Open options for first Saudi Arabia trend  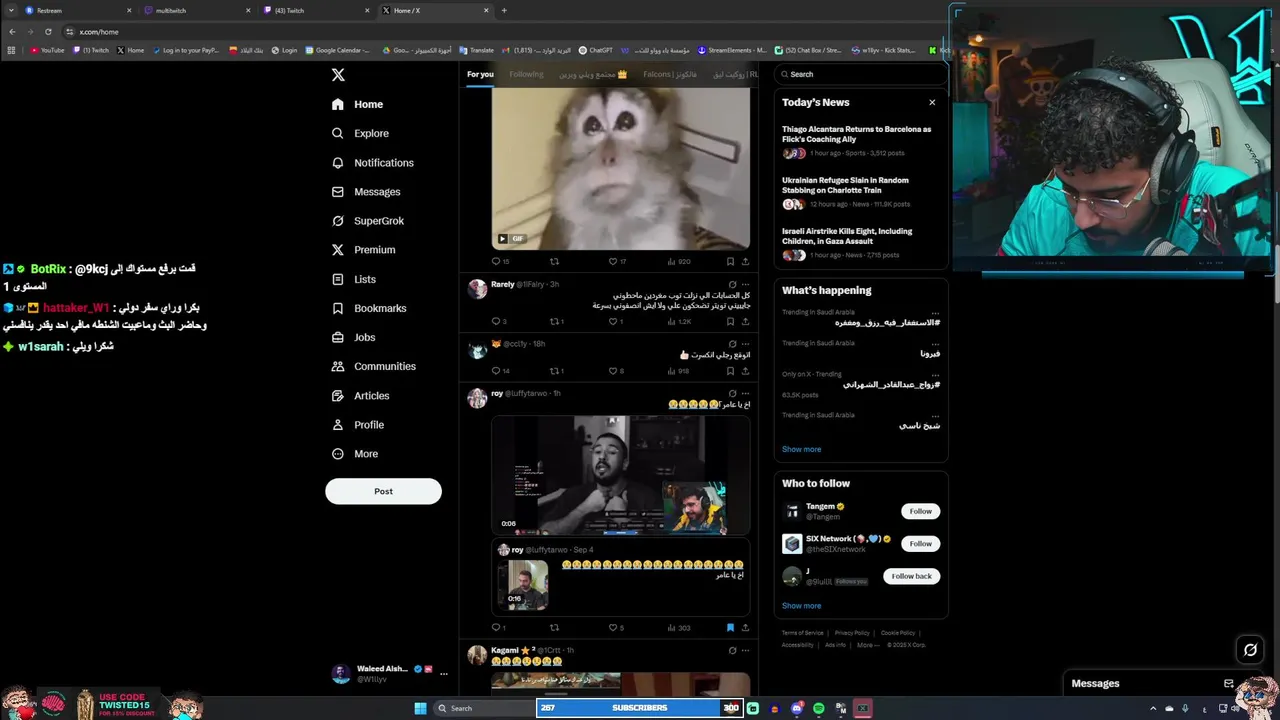point(935,313)
